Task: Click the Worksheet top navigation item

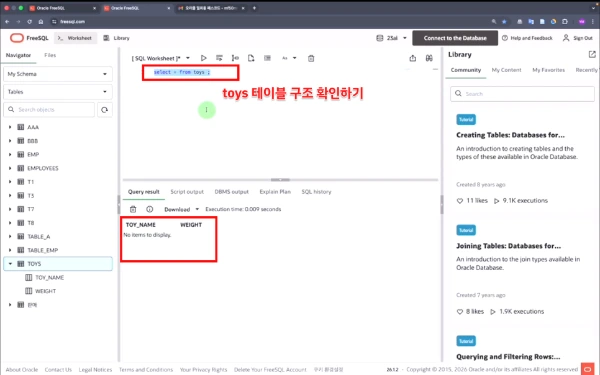Action: coord(75,38)
